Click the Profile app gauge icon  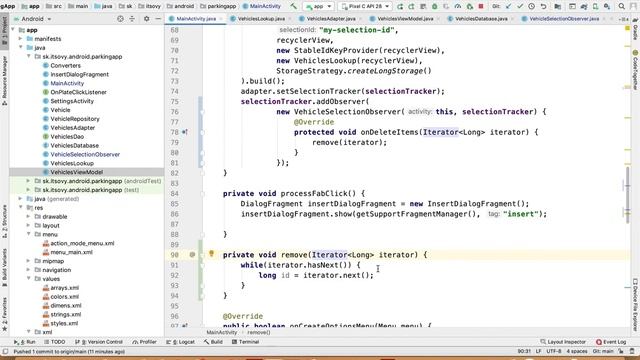click(x=458, y=6)
